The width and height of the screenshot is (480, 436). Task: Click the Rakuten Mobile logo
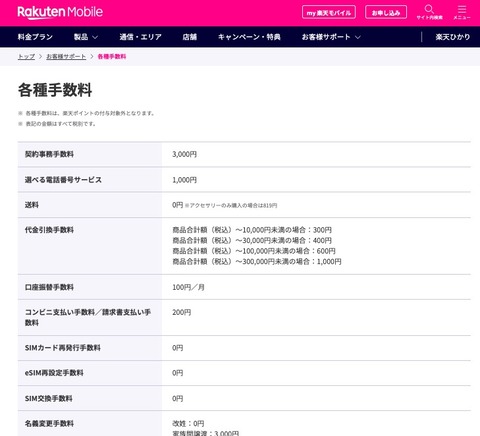click(x=60, y=12)
